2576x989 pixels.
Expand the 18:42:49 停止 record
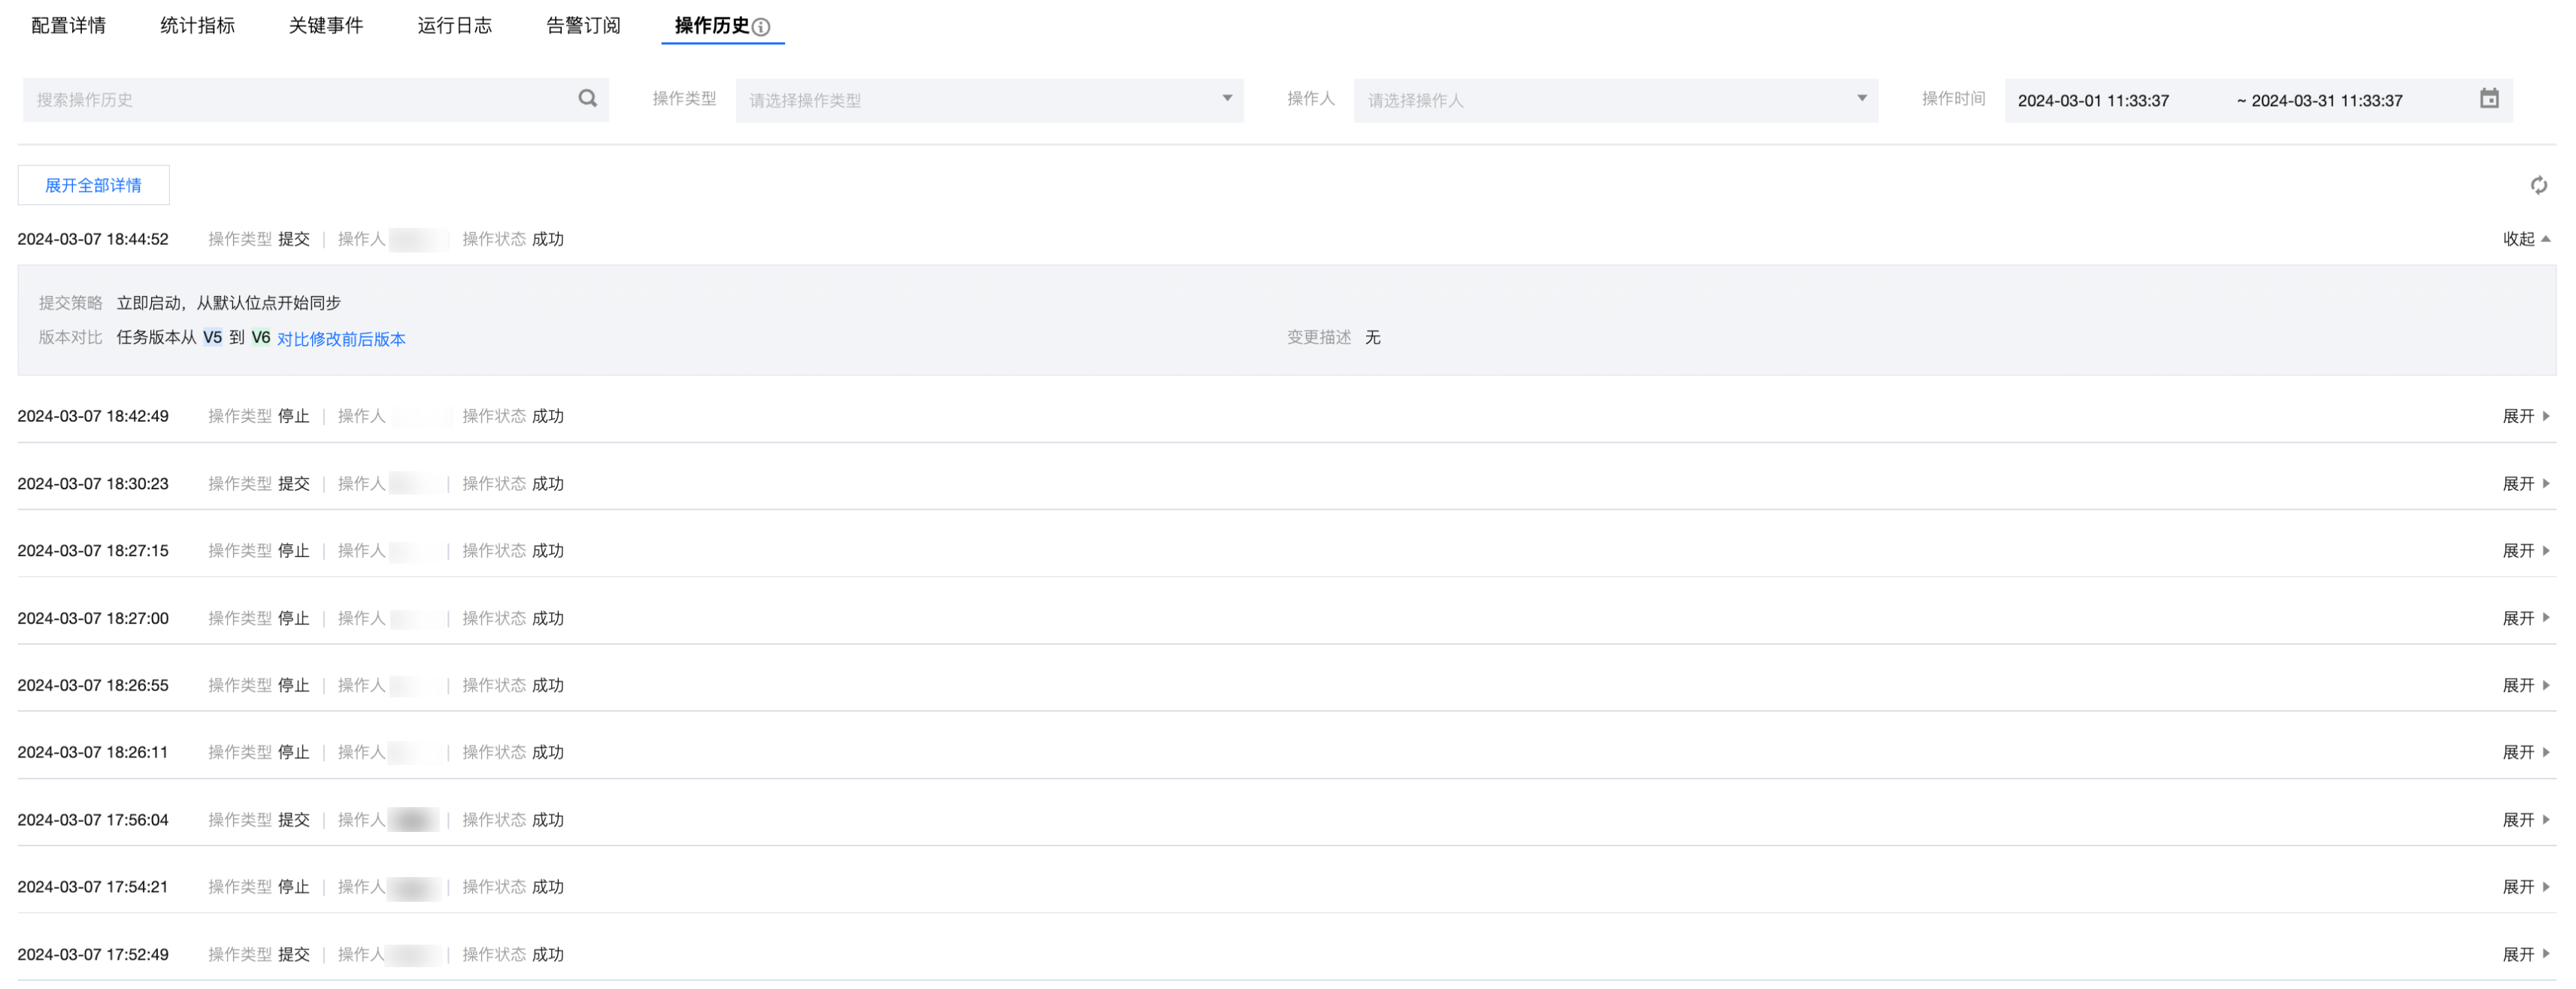click(x=2526, y=416)
